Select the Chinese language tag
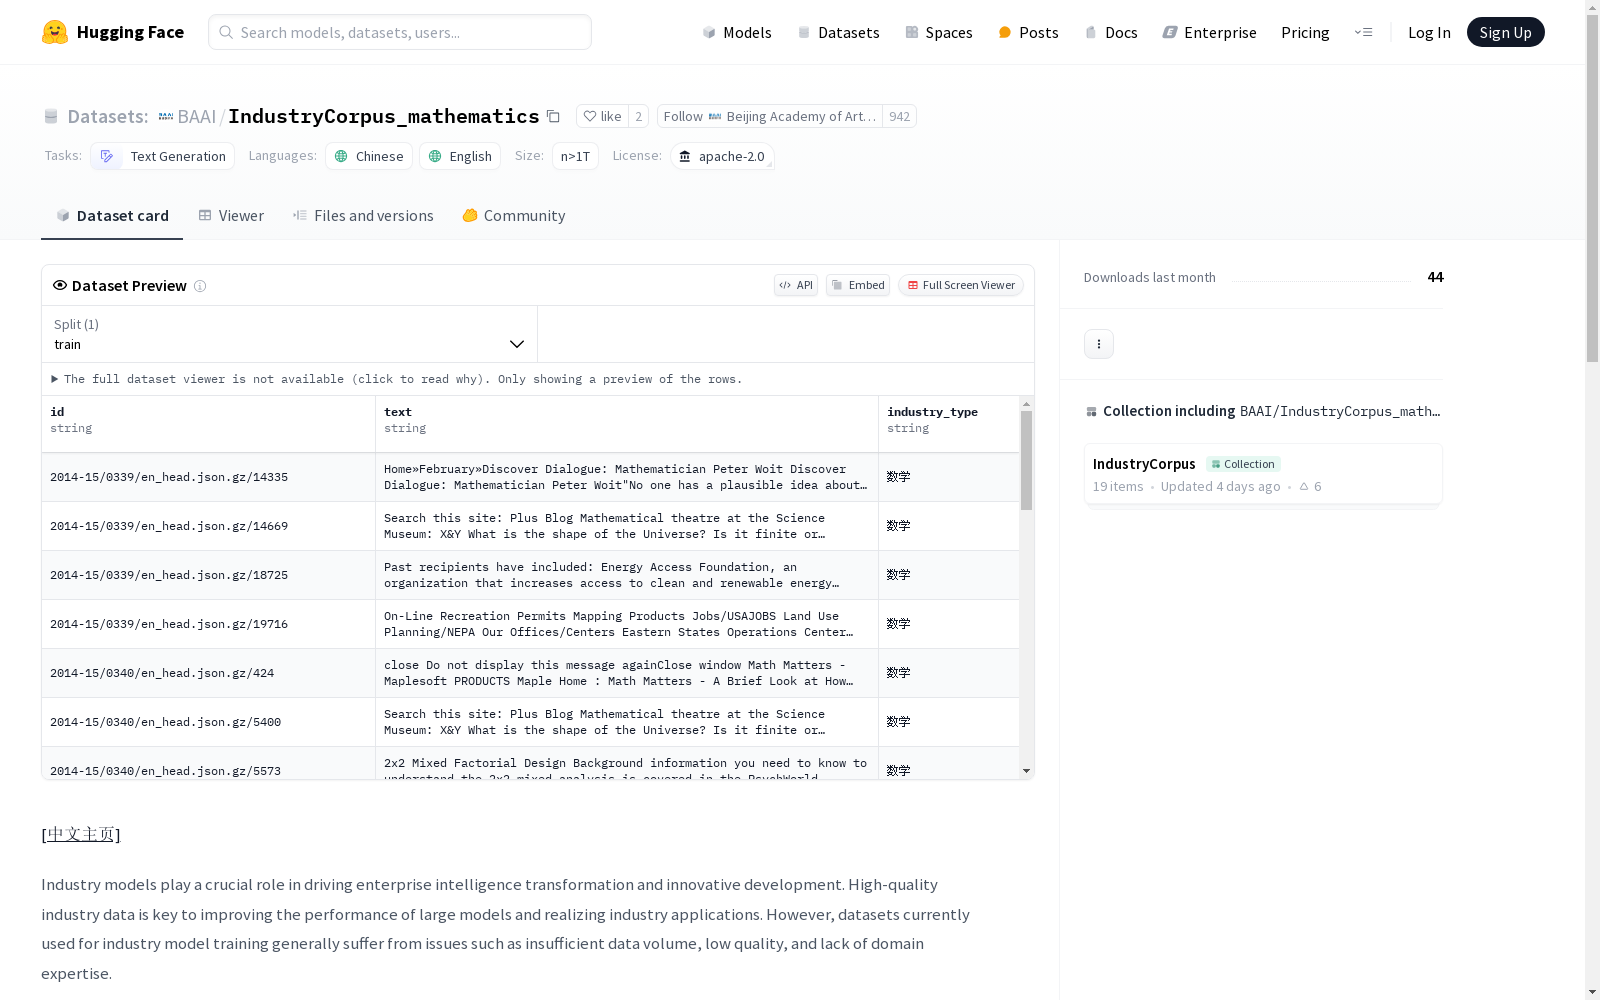Screen dimensions: 1600x1000 tap(369, 156)
